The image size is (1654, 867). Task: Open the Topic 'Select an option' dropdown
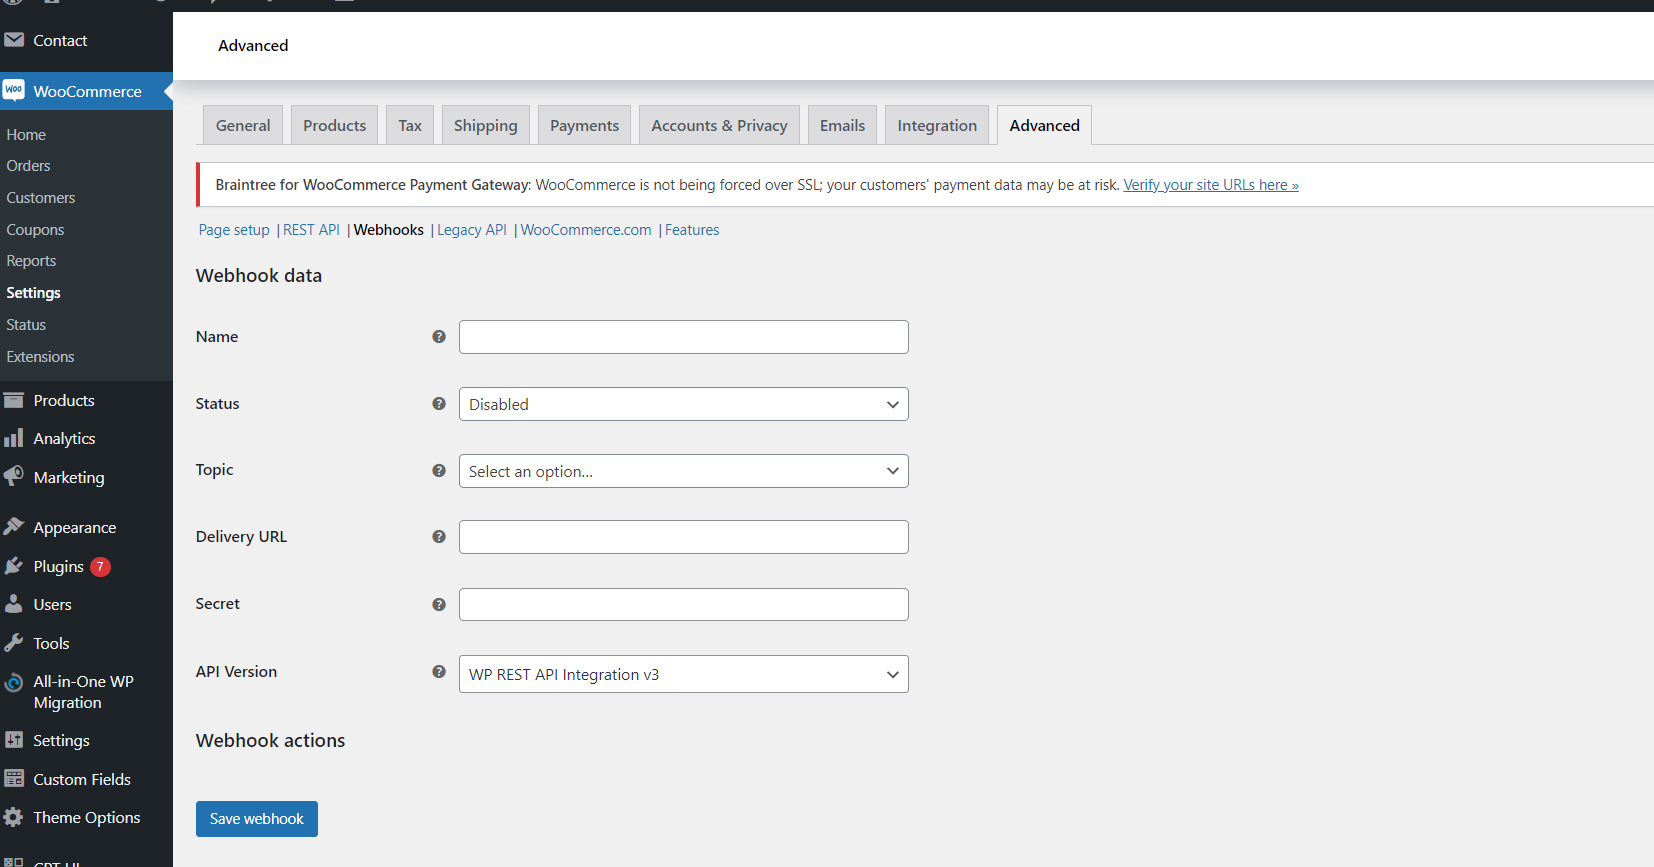point(684,471)
